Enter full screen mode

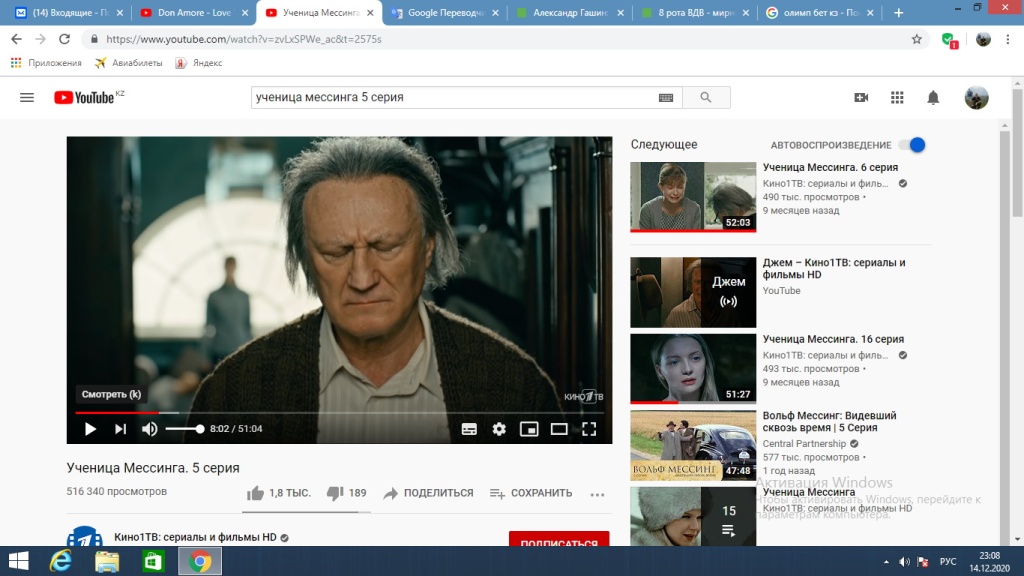pyautogui.click(x=589, y=429)
